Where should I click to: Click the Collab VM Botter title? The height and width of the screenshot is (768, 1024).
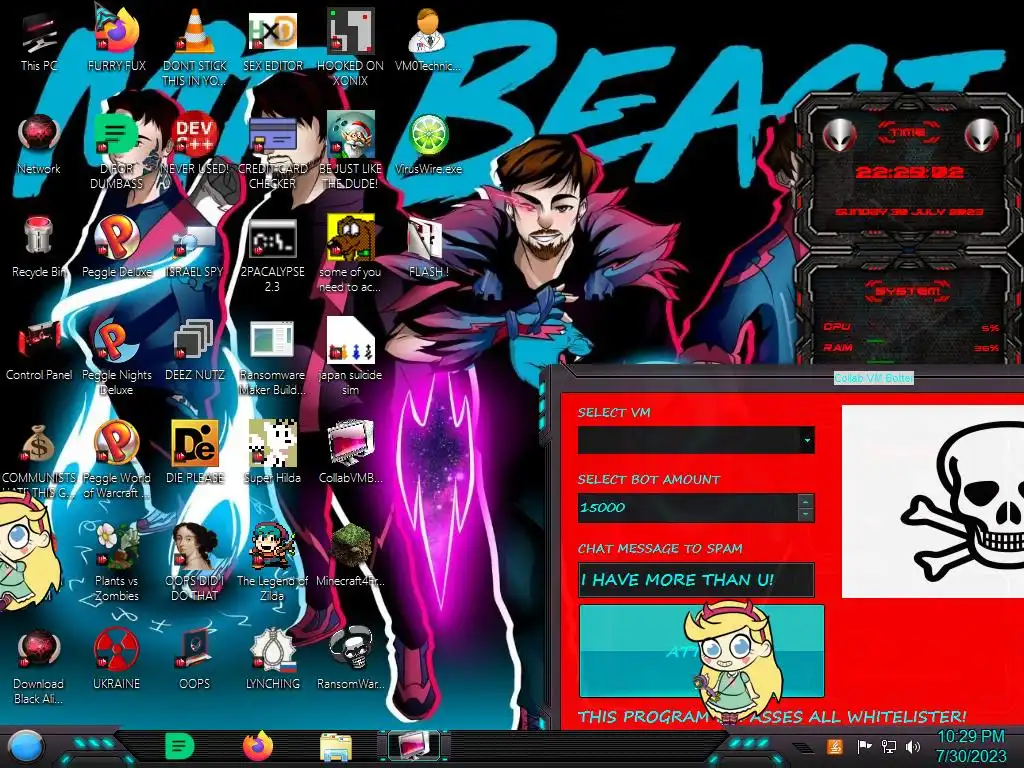pos(874,378)
